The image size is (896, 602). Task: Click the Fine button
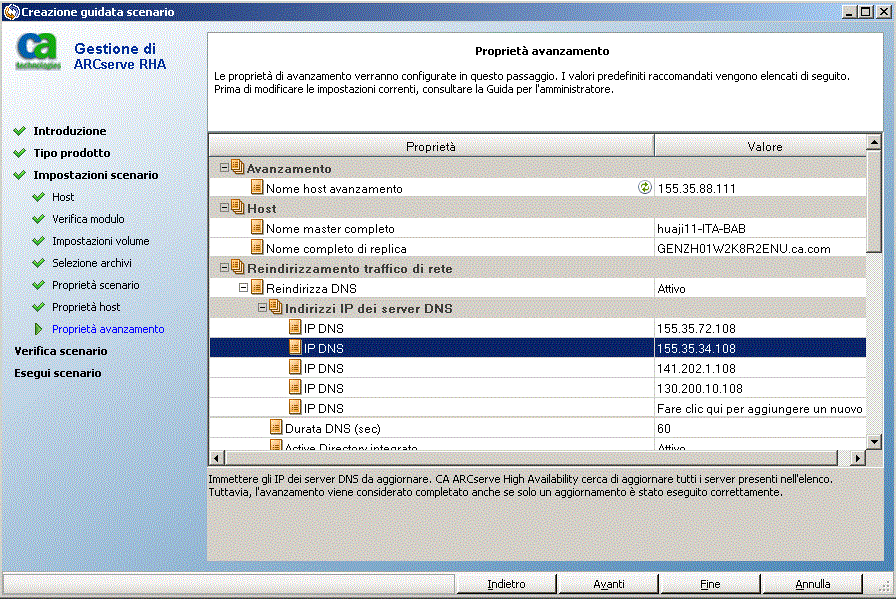[710, 584]
